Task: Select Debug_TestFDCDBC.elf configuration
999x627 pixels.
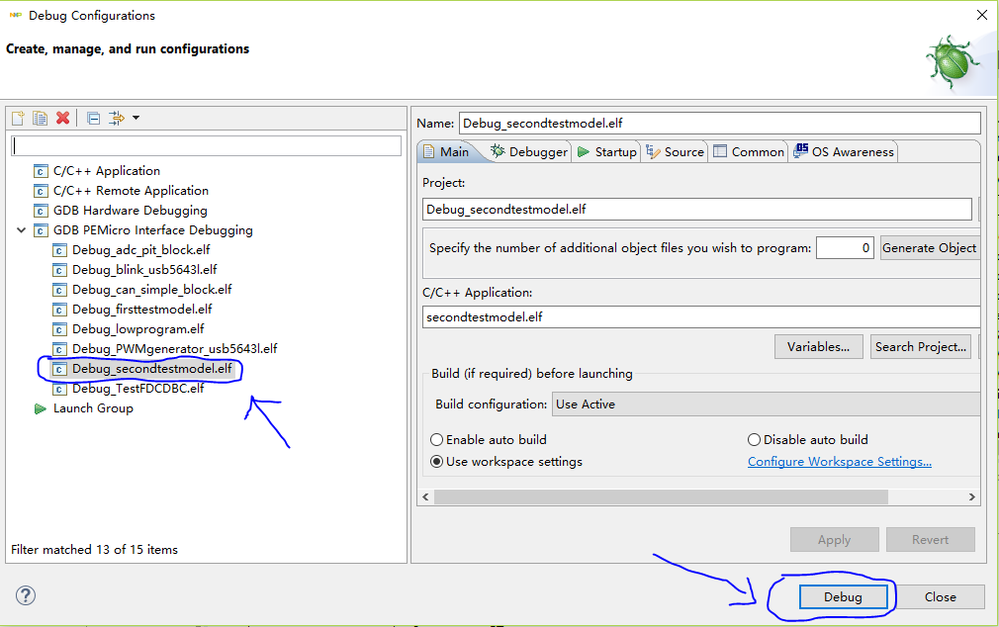Action: (138, 388)
